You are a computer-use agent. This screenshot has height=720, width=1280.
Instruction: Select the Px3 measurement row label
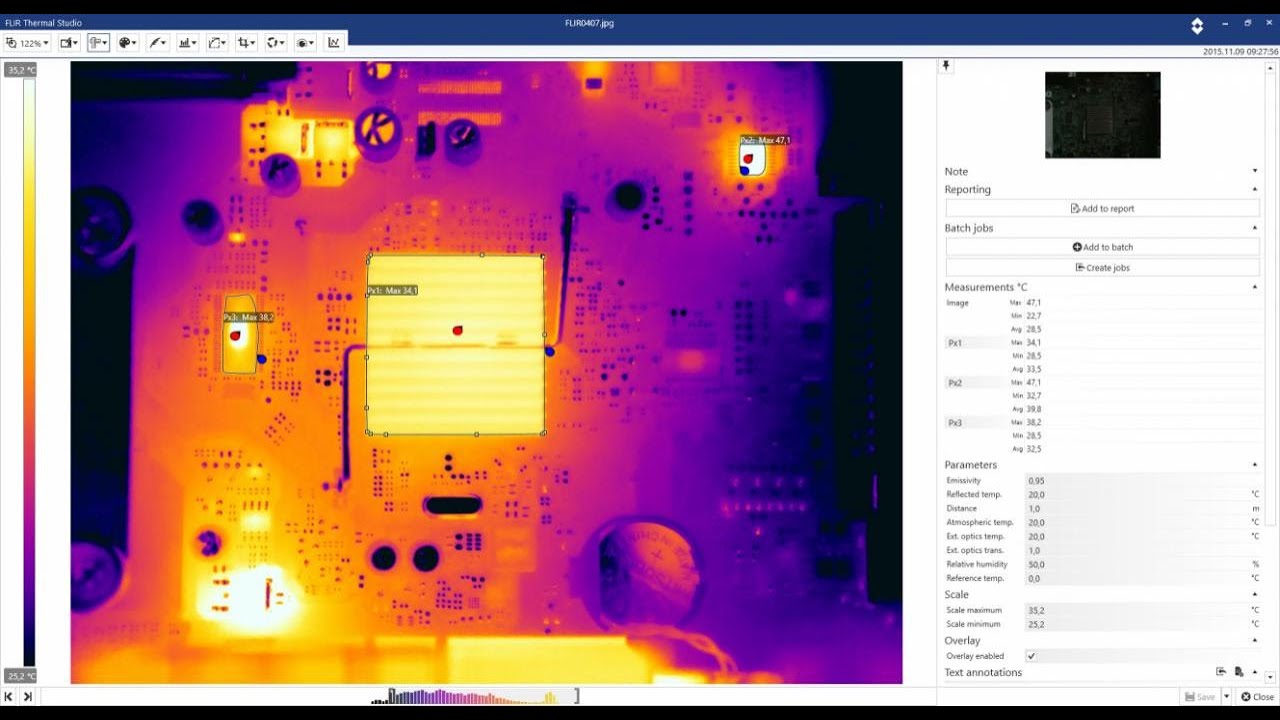[955, 423]
